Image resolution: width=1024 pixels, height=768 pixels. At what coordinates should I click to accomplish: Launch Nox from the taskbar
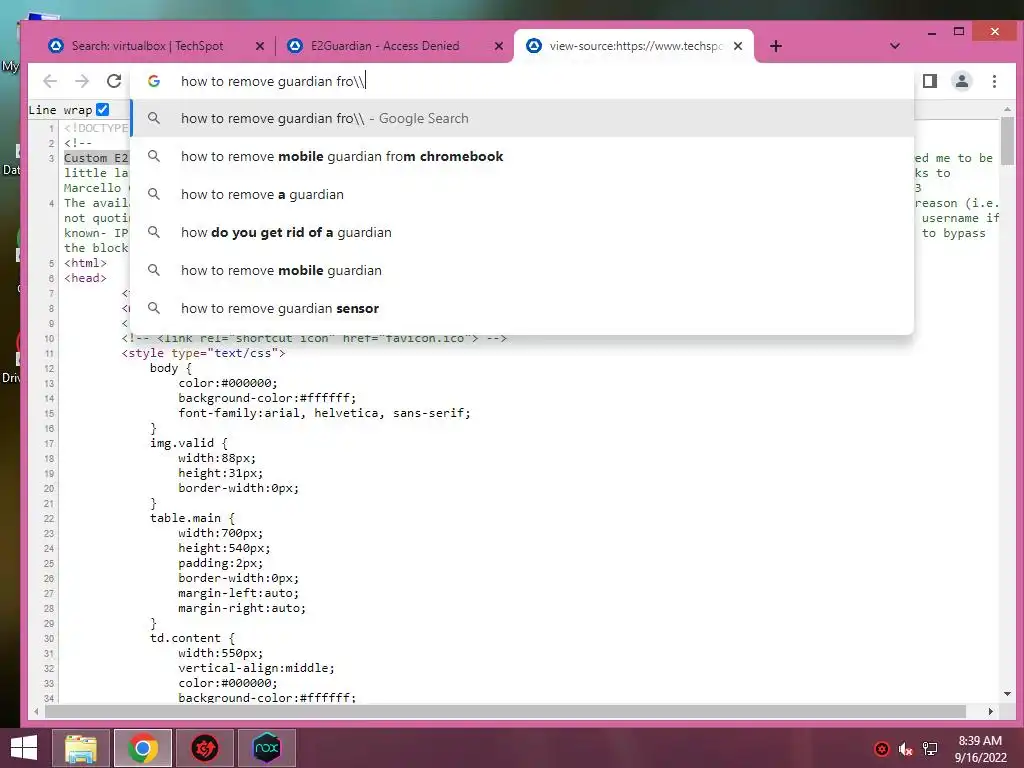click(266, 748)
